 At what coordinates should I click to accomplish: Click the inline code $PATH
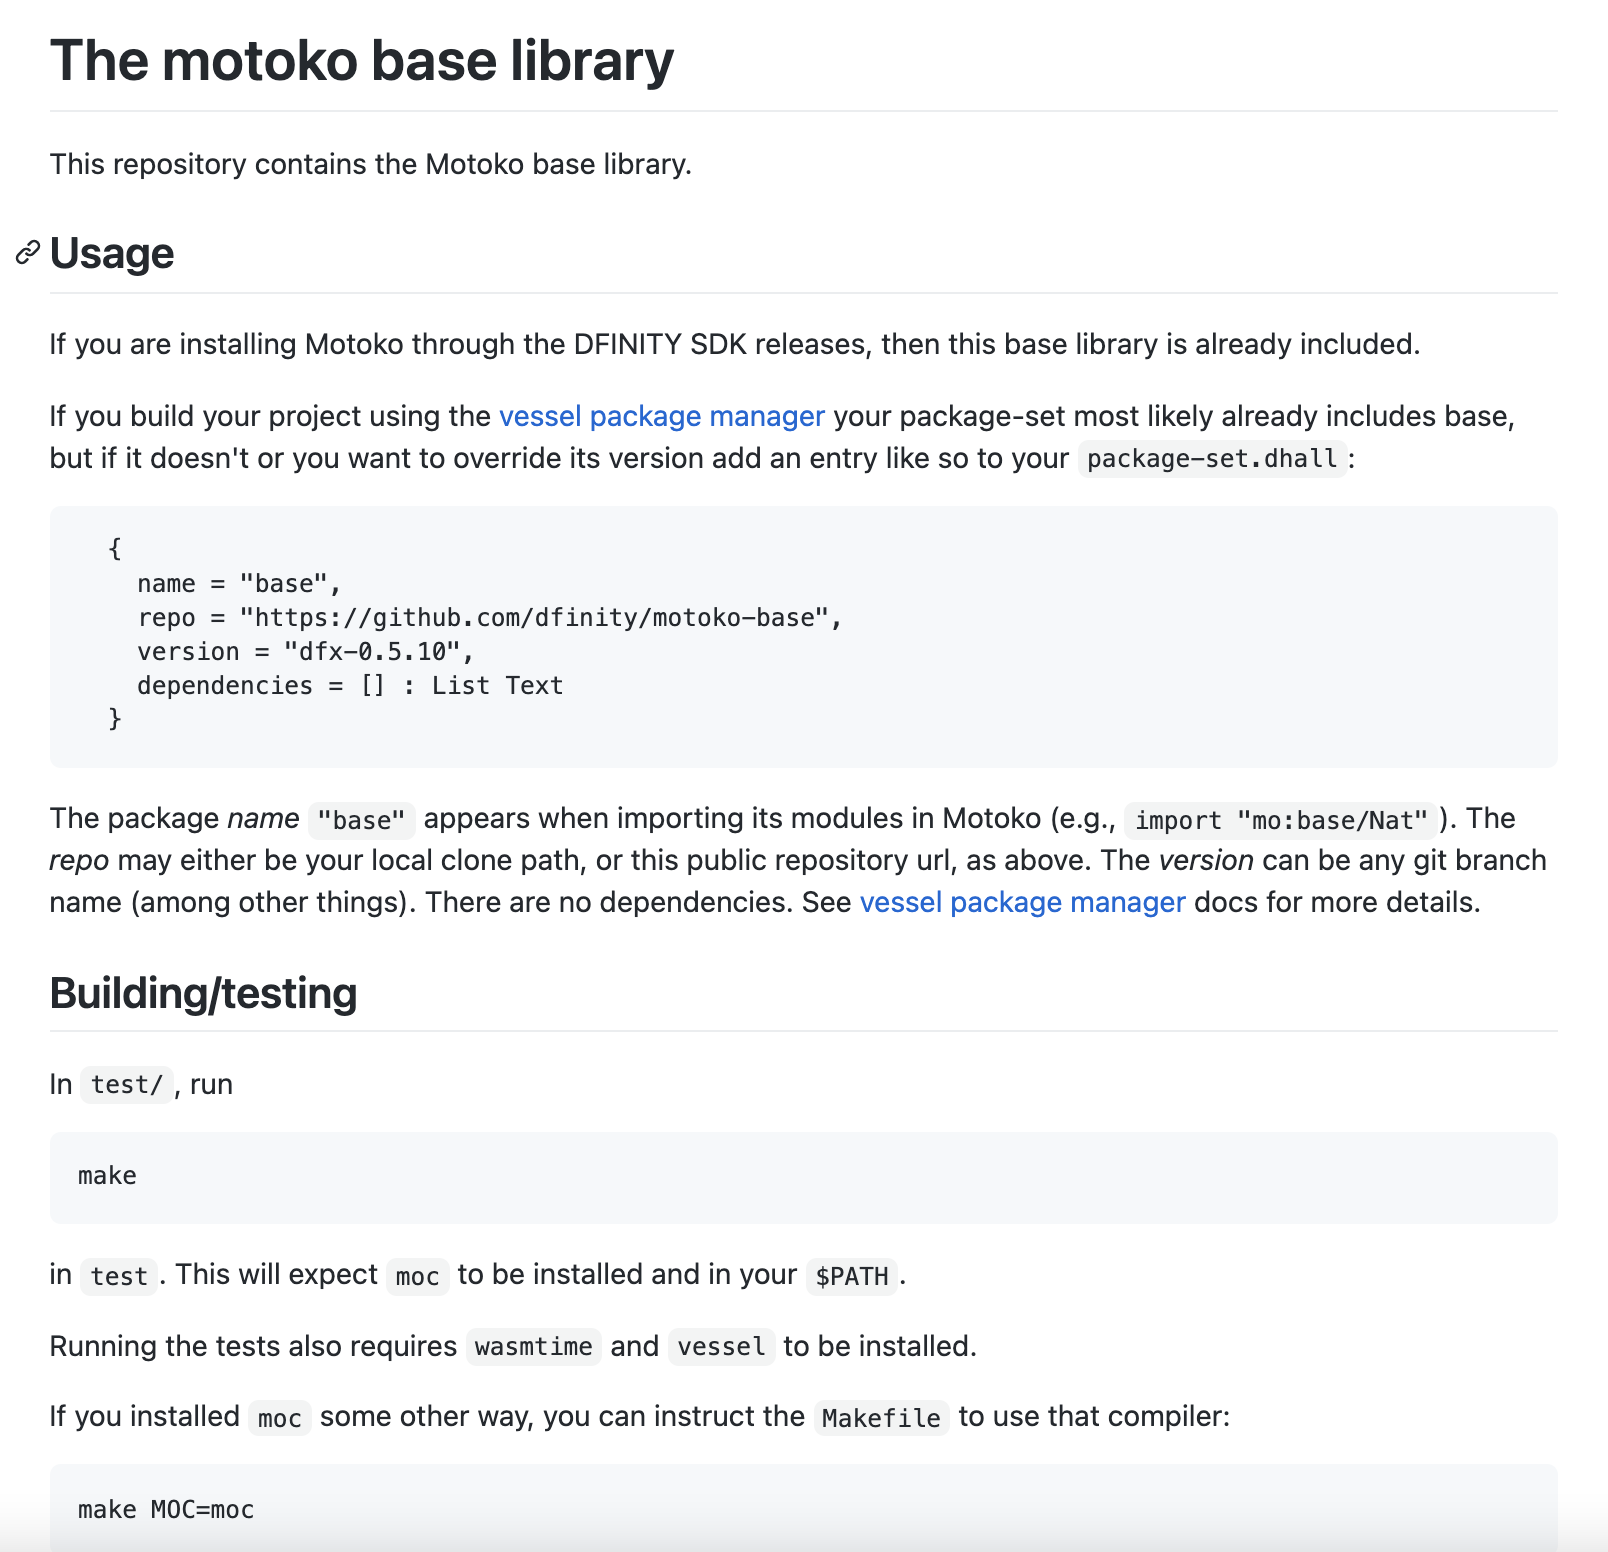(x=851, y=1276)
